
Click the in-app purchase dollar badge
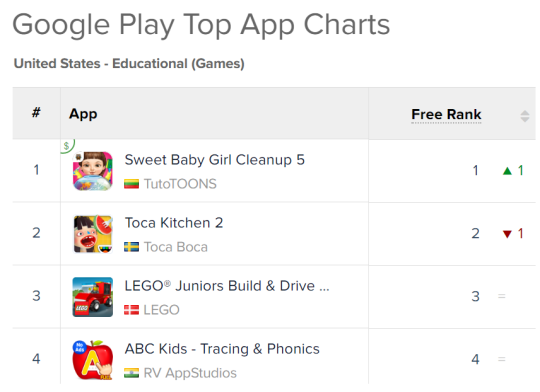tap(67, 146)
